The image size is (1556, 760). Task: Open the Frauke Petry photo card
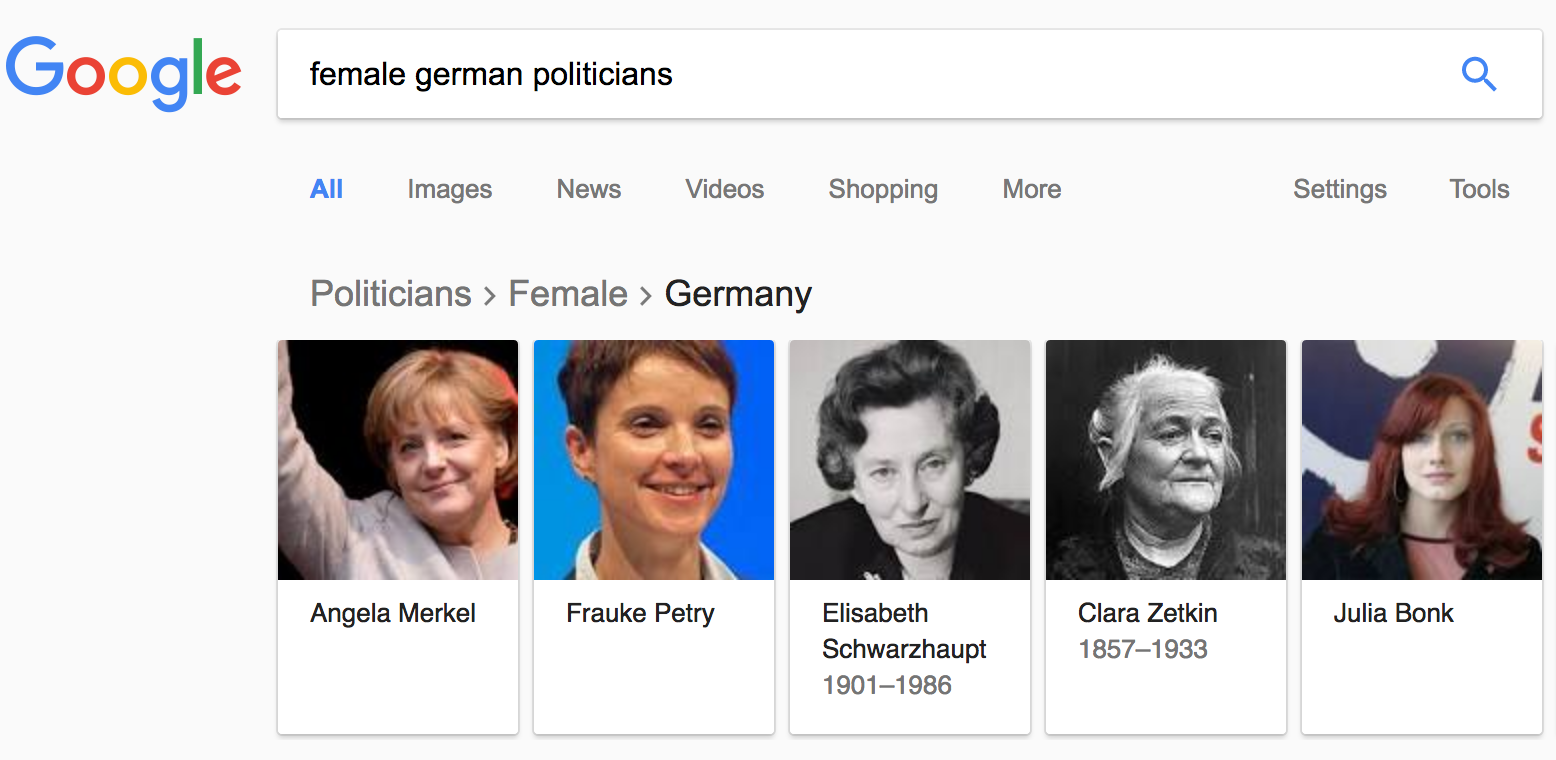pyautogui.click(x=654, y=538)
